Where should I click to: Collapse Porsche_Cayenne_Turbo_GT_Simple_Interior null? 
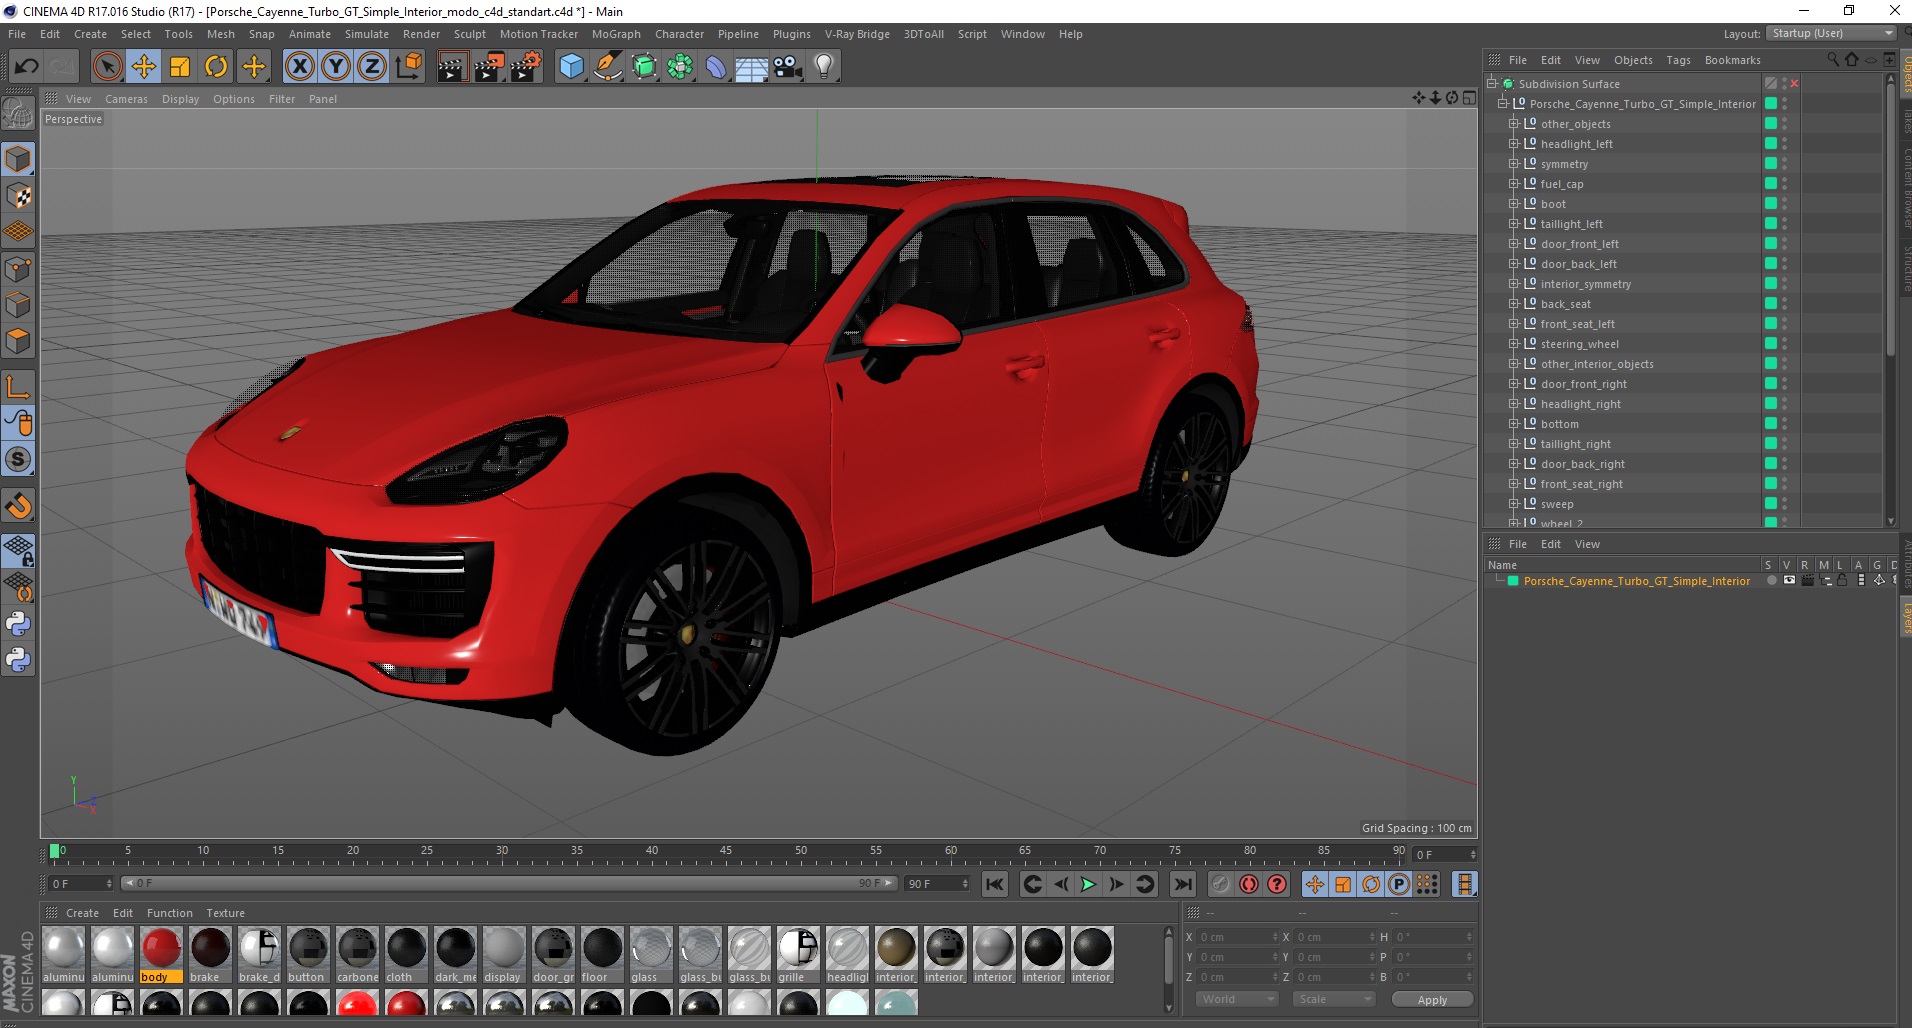pyautogui.click(x=1503, y=104)
